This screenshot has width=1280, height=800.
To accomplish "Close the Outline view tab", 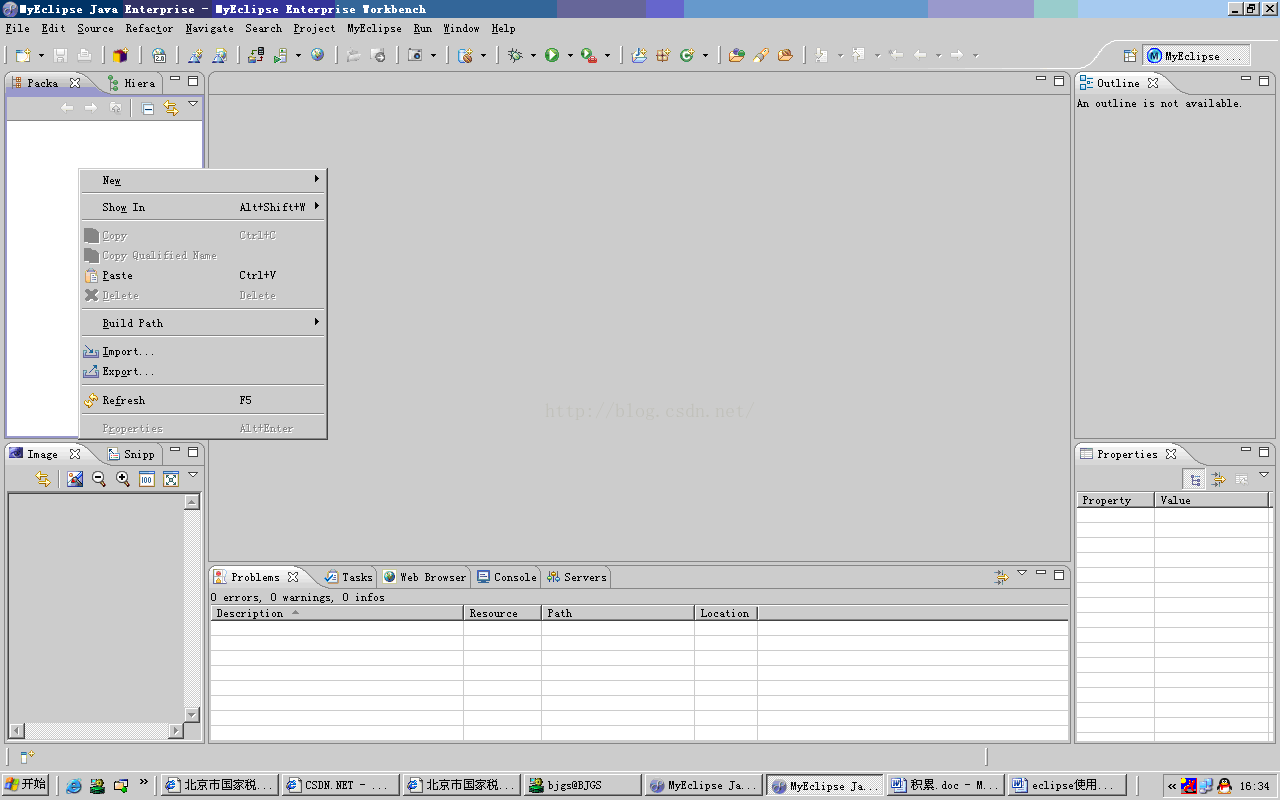I will coord(1153,83).
